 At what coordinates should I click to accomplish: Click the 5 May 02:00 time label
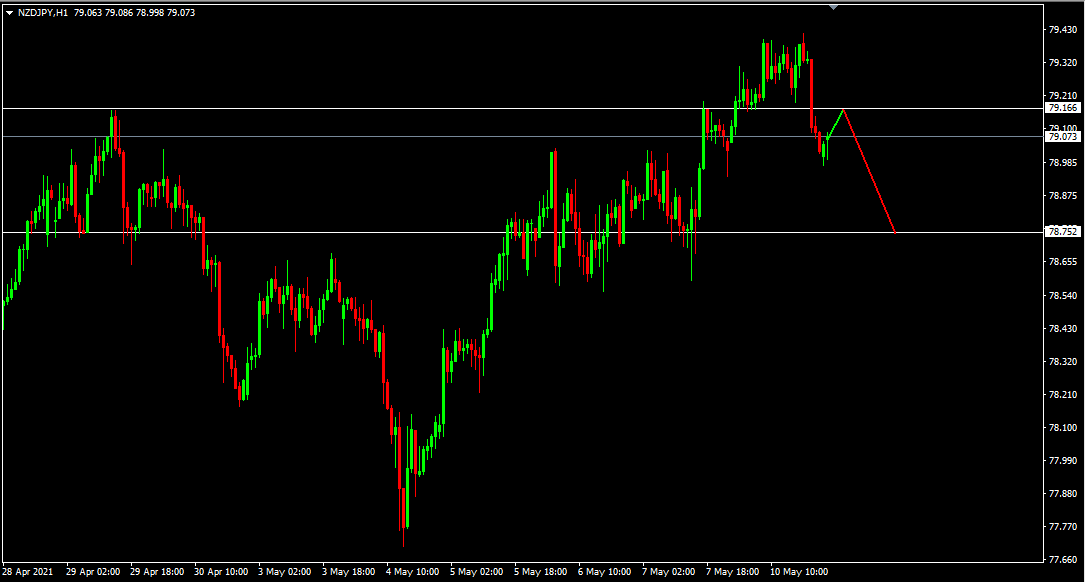(x=477, y=572)
